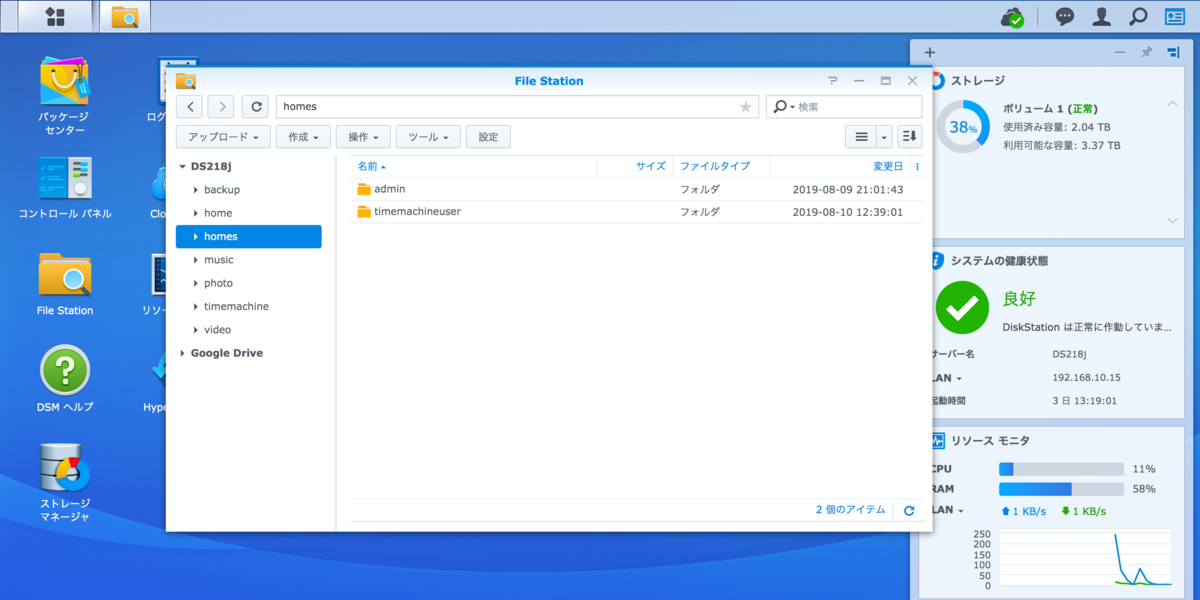1200x600 pixels.
Task: Open Control Panel desktop icon
Action: pyautogui.click(x=65, y=187)
